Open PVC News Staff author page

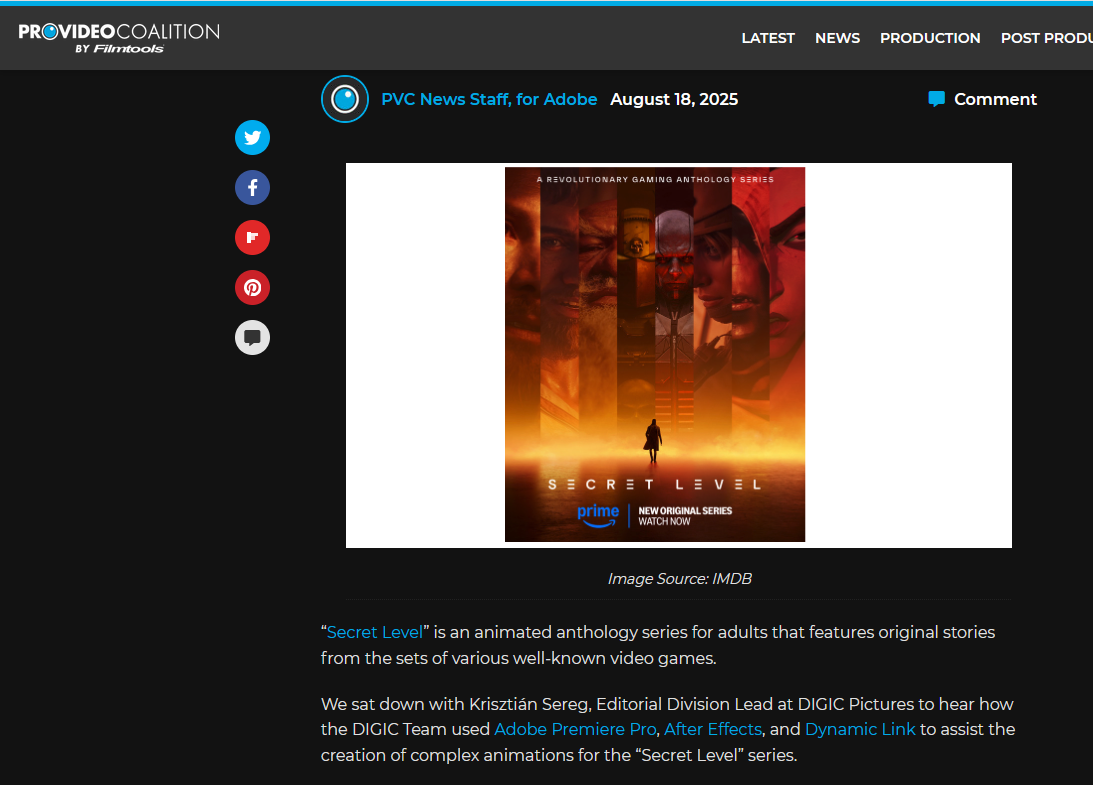(x=489, y=99)
